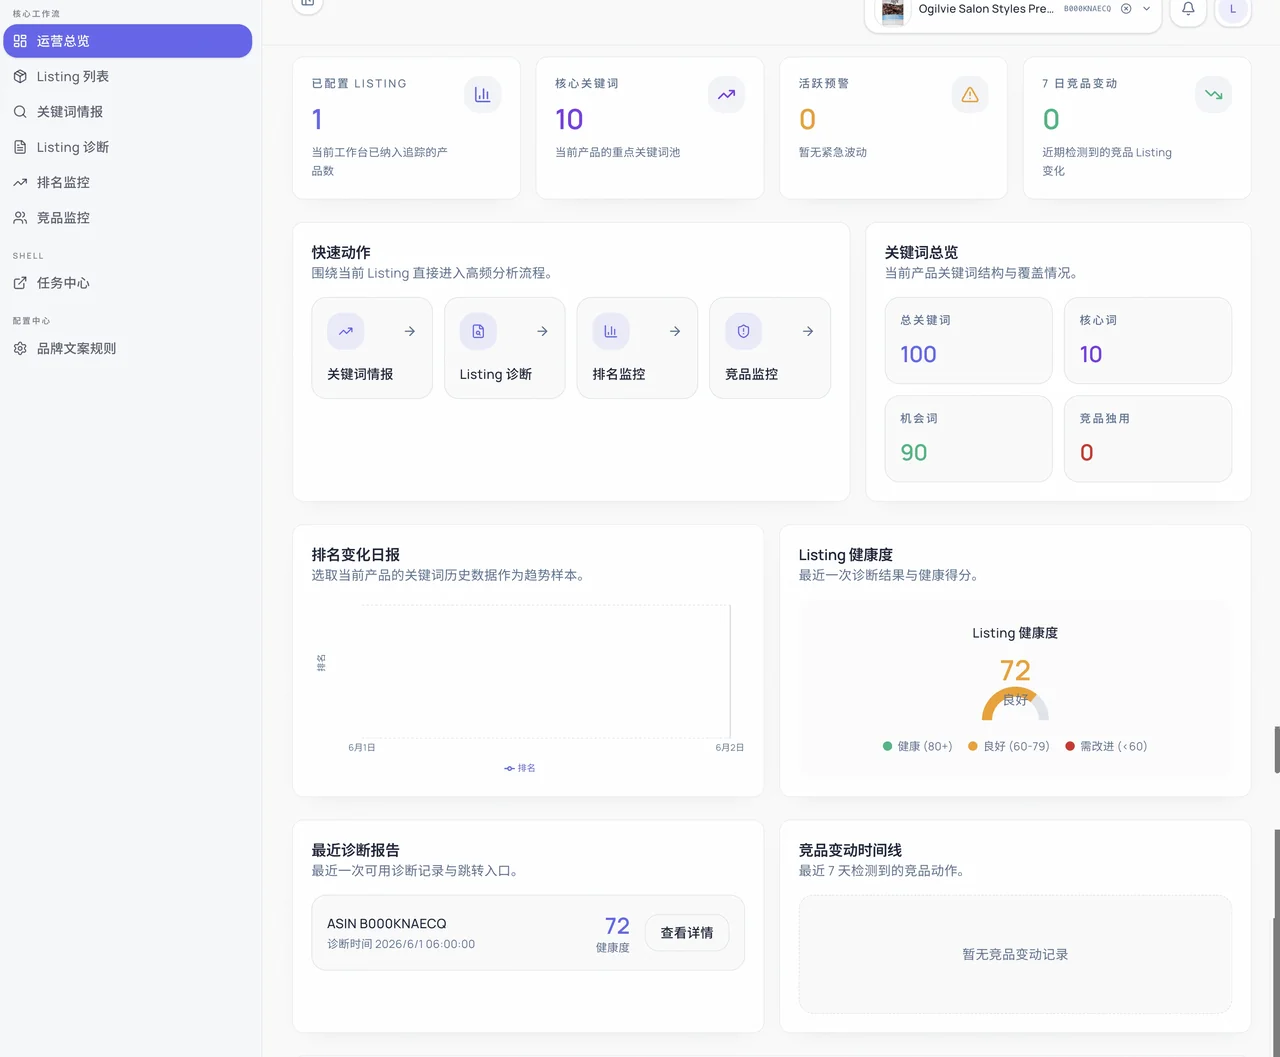Expand the product selector dropdown chevron
Viewport: 1280px width, 1057px height.
1146,9
